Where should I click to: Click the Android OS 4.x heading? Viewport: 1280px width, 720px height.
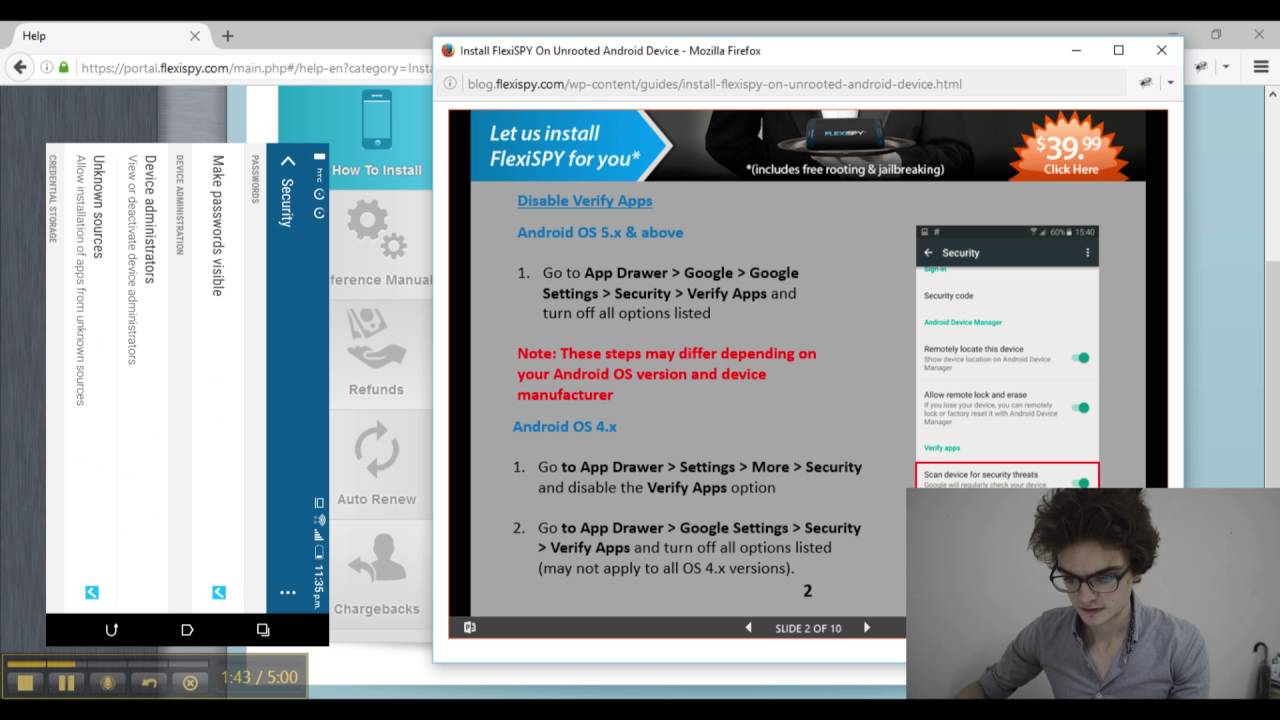coord(565,426)
